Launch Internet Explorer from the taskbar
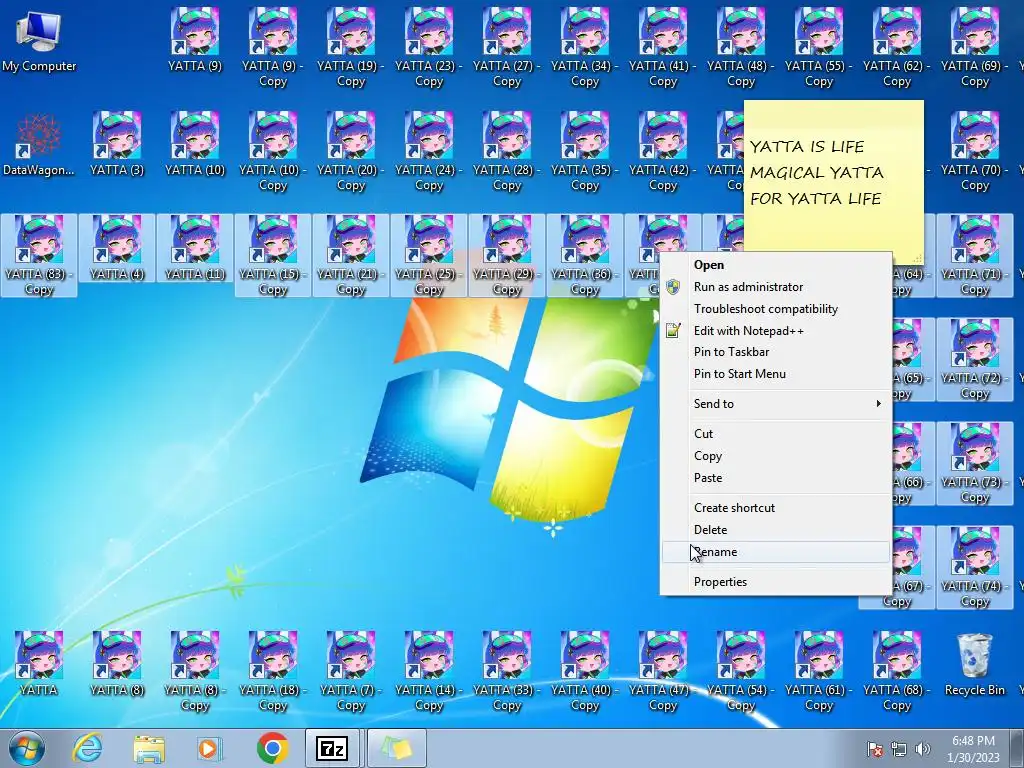Viewport: 1024px width, 768px height. click(87, 748)
